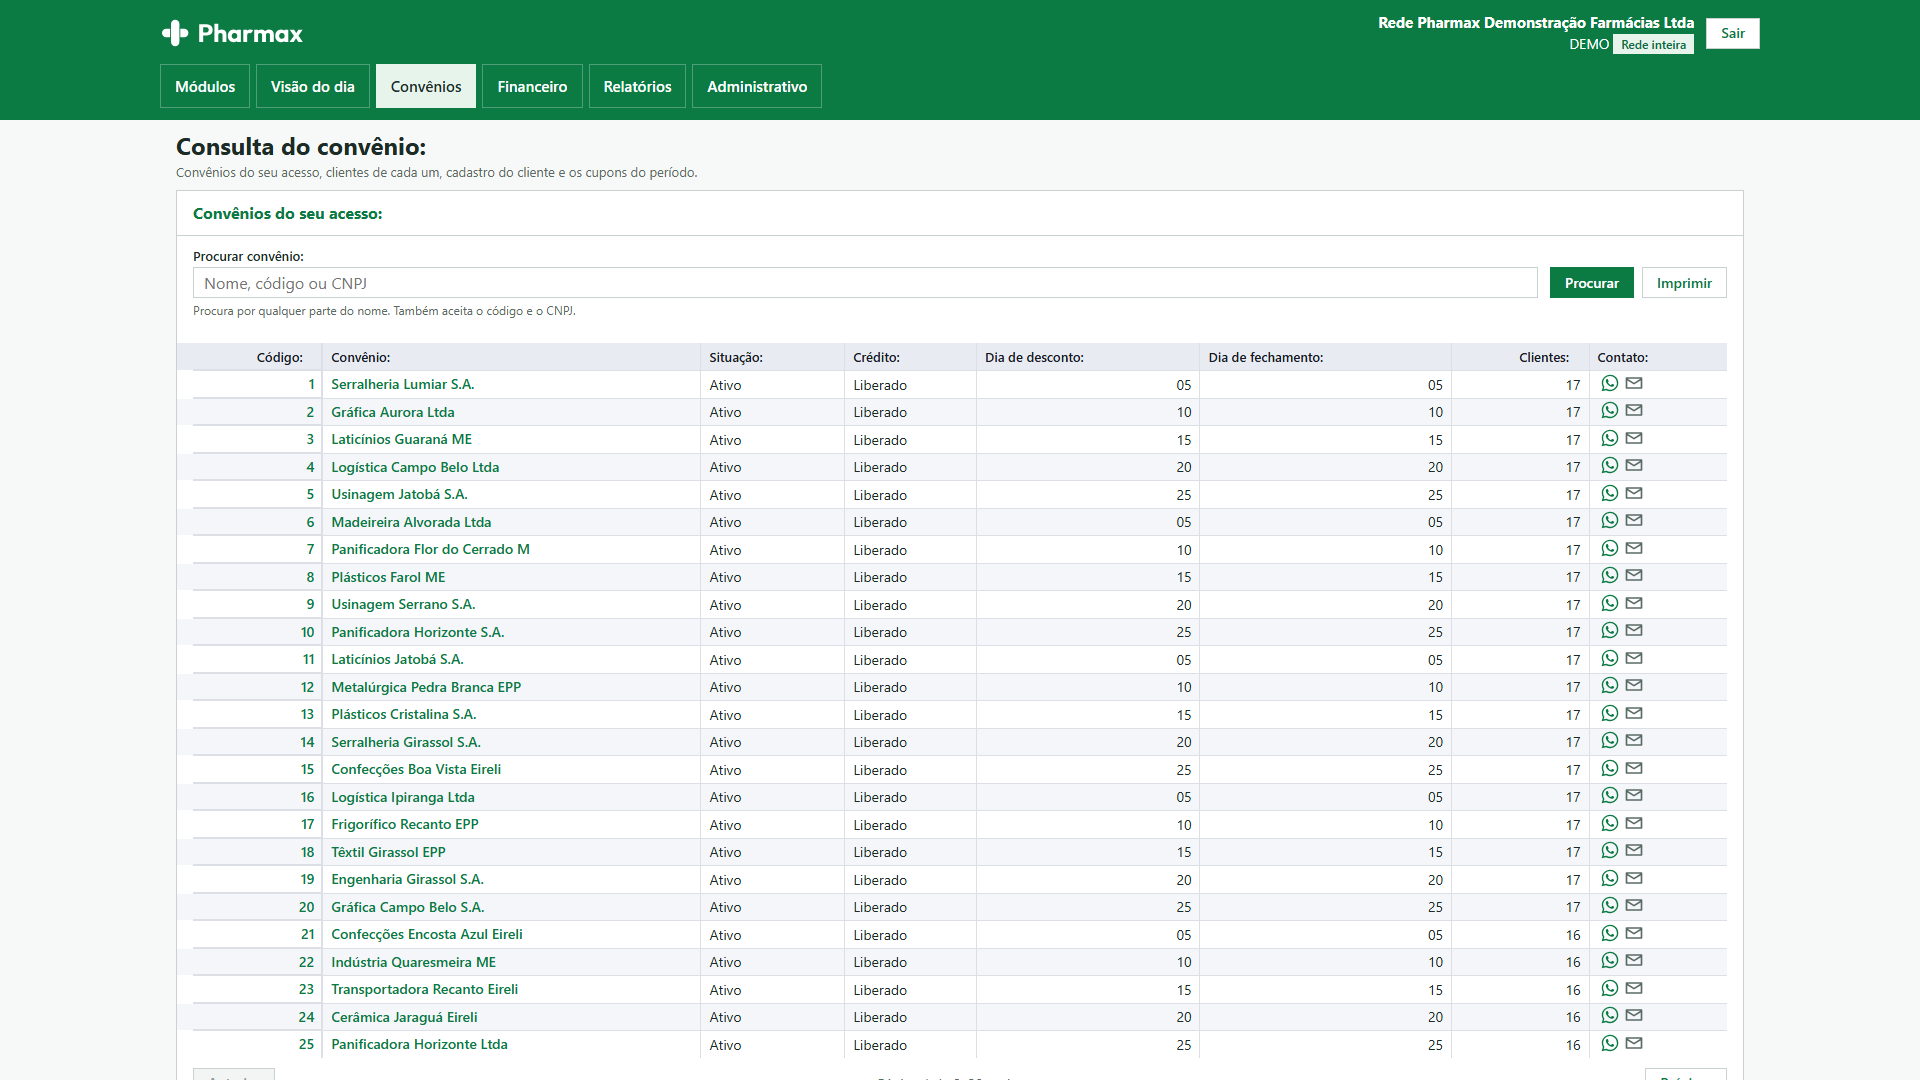Click the Imprimir button
Viewport: 1920px width, 1080px height.
click(x=1684, y=283)
